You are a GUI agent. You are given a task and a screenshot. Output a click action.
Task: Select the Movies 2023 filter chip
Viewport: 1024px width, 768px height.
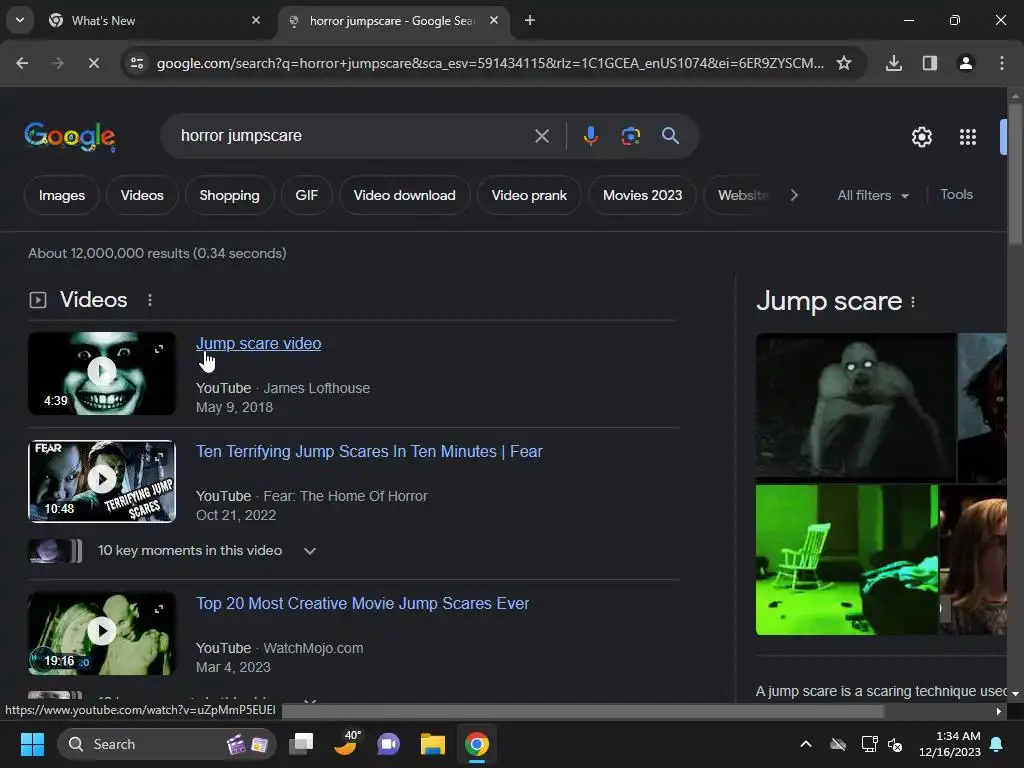[x=642, y=195]
